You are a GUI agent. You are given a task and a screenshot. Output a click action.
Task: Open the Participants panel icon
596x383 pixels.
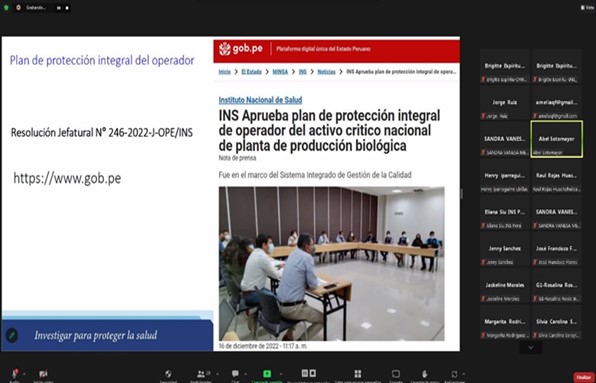pyautogui.click(x=201, y=374)
